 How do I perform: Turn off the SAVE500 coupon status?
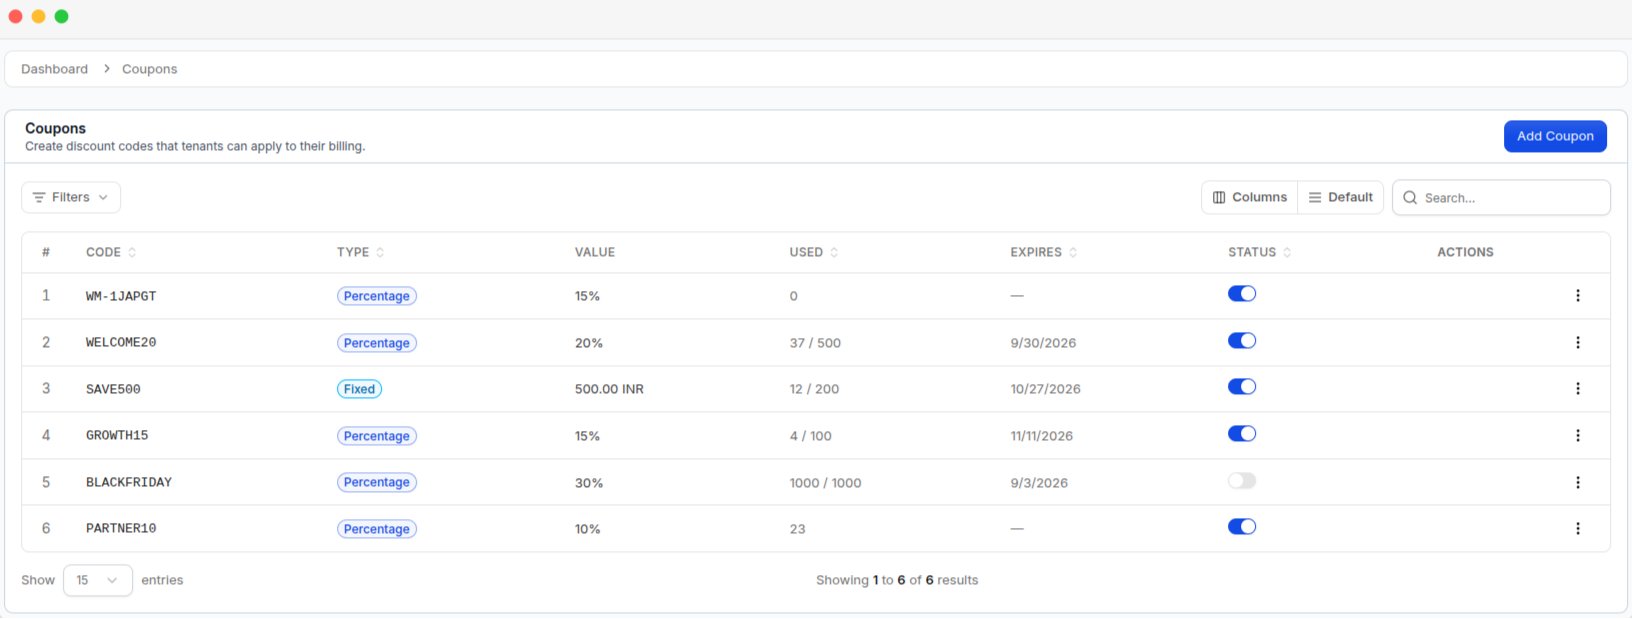click(1242, 387)
